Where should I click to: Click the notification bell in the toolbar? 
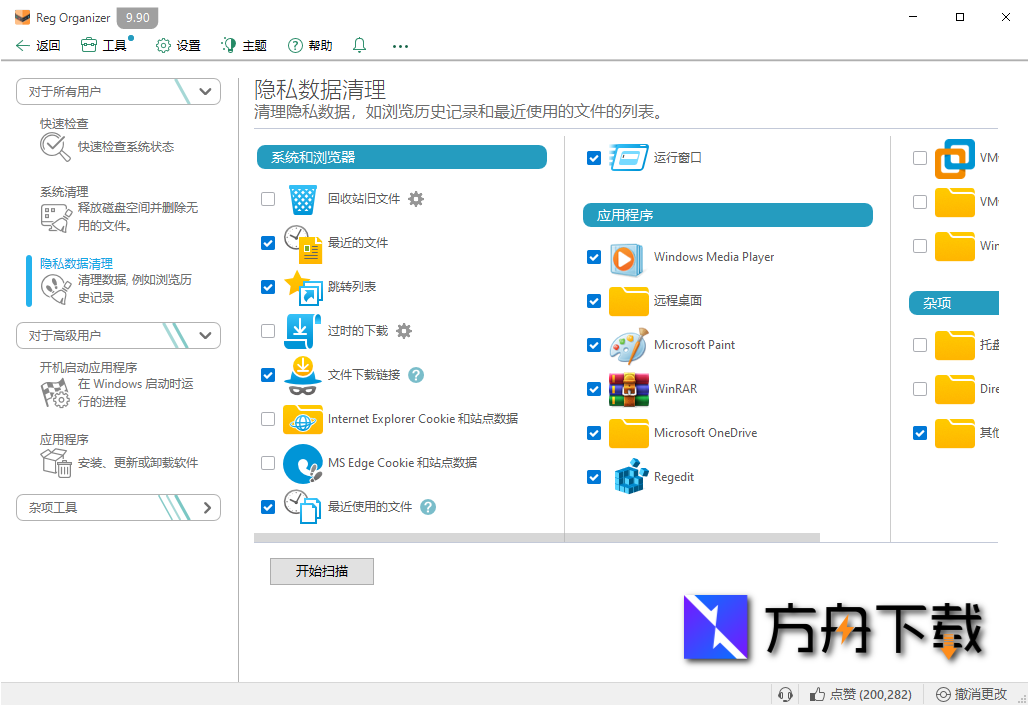[x=357, y=45]
